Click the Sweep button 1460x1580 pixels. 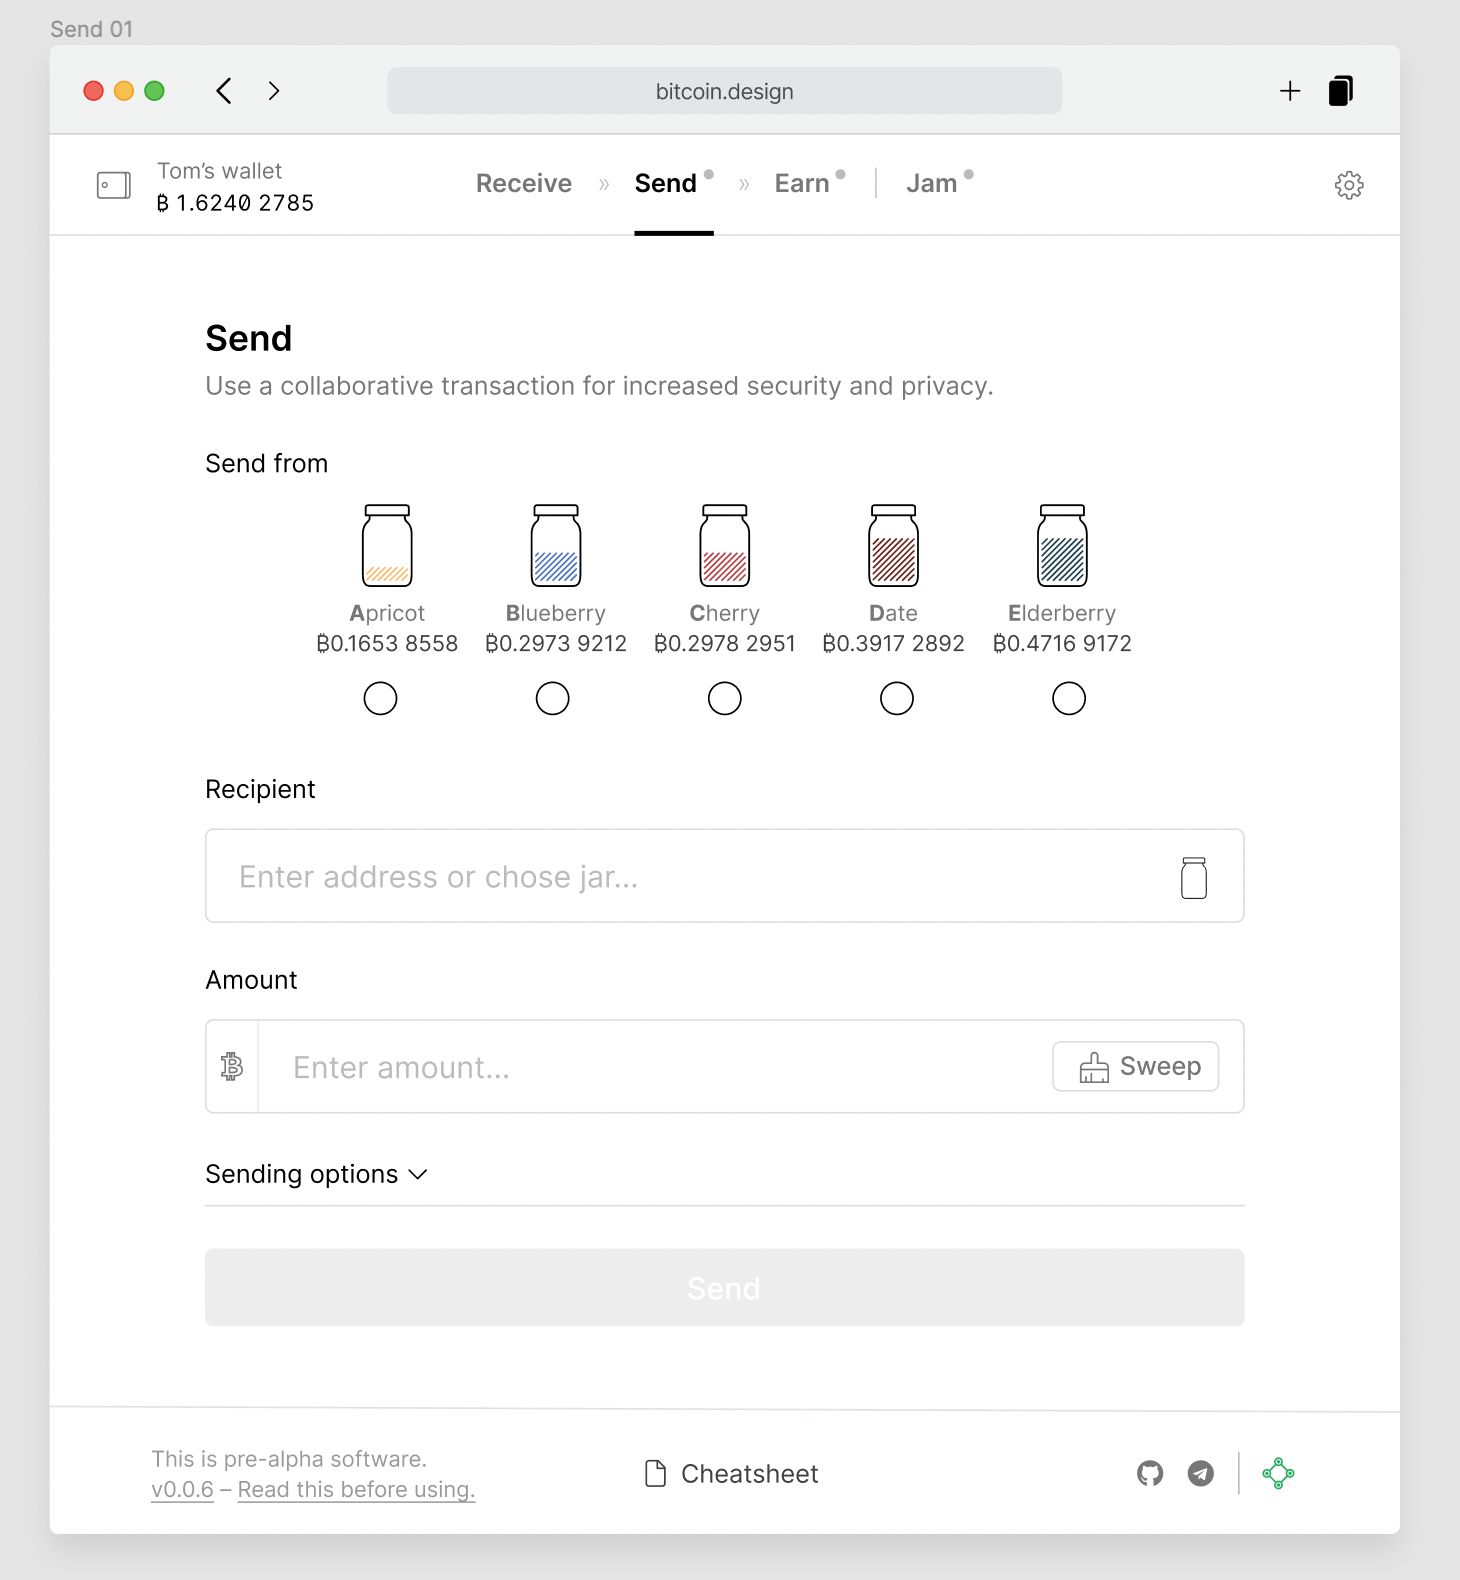pyautogui.click(x=1136, y=1066)
